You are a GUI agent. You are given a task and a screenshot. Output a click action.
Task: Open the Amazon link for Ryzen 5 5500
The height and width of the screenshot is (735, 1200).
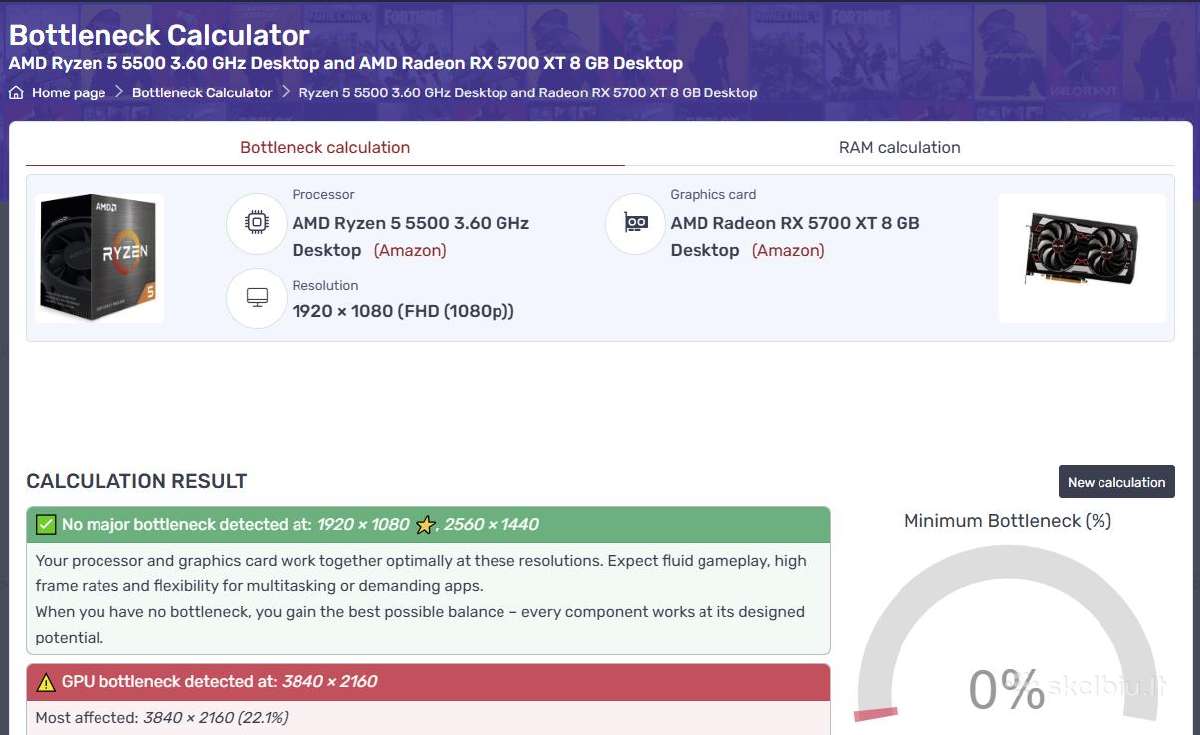click(410, 250)
